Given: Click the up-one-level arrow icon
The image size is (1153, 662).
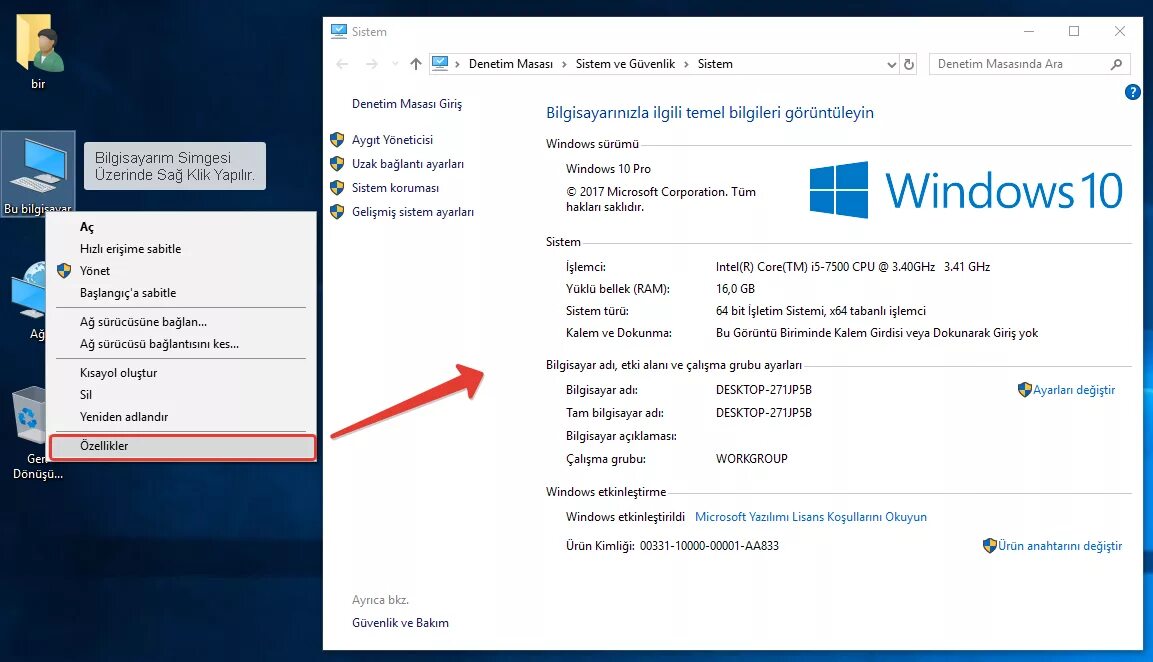Looking at the screenshot, I should click(414, 63).
